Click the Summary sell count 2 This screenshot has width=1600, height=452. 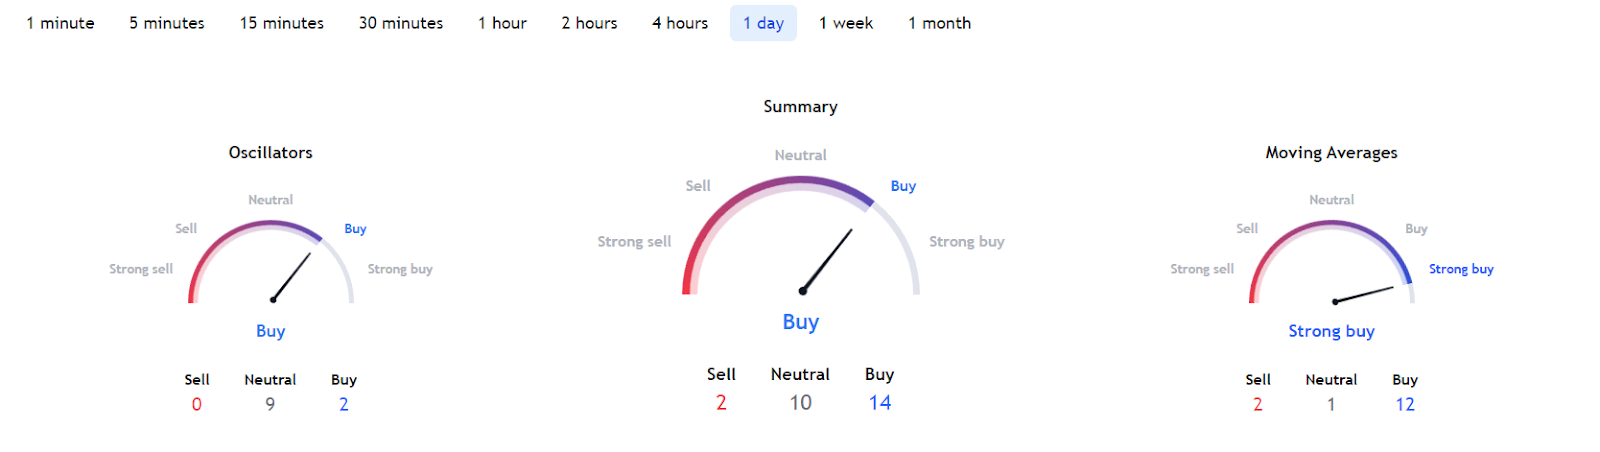[721, 402]
